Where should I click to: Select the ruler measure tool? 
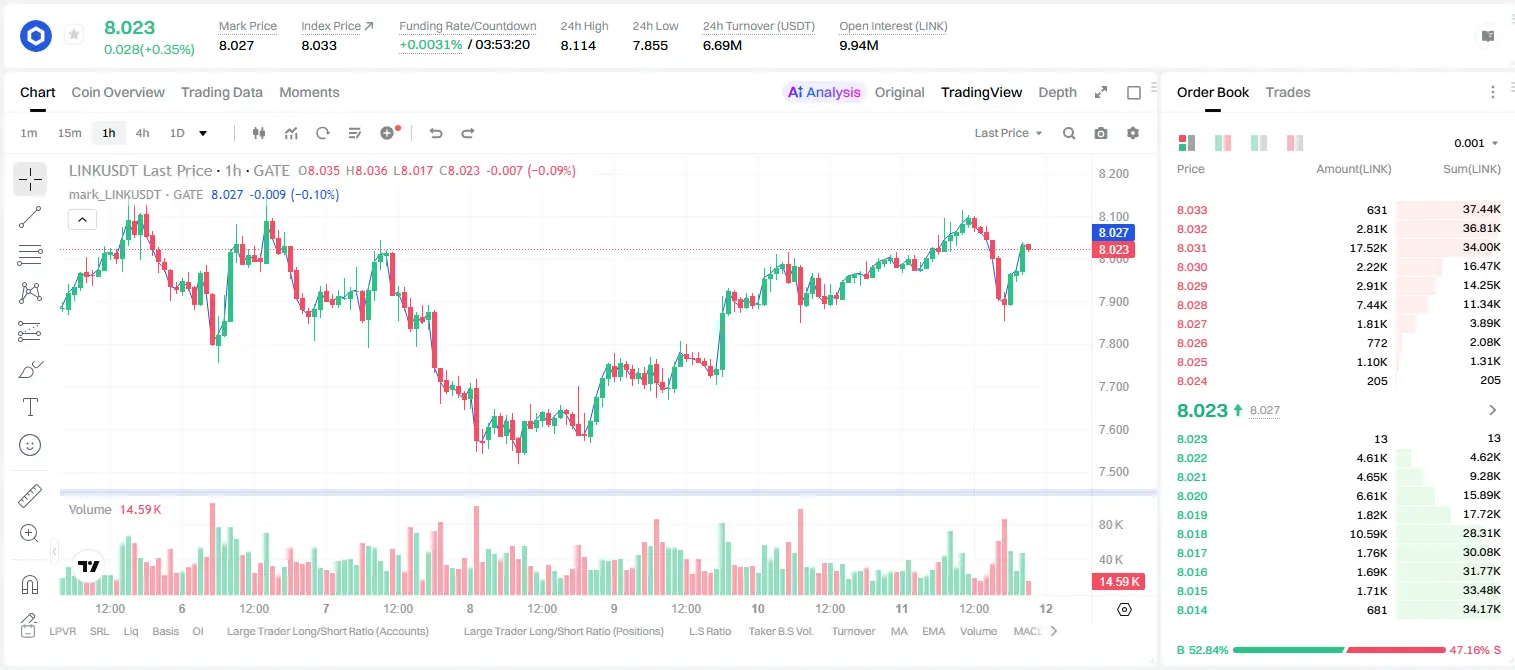point(30,496)
